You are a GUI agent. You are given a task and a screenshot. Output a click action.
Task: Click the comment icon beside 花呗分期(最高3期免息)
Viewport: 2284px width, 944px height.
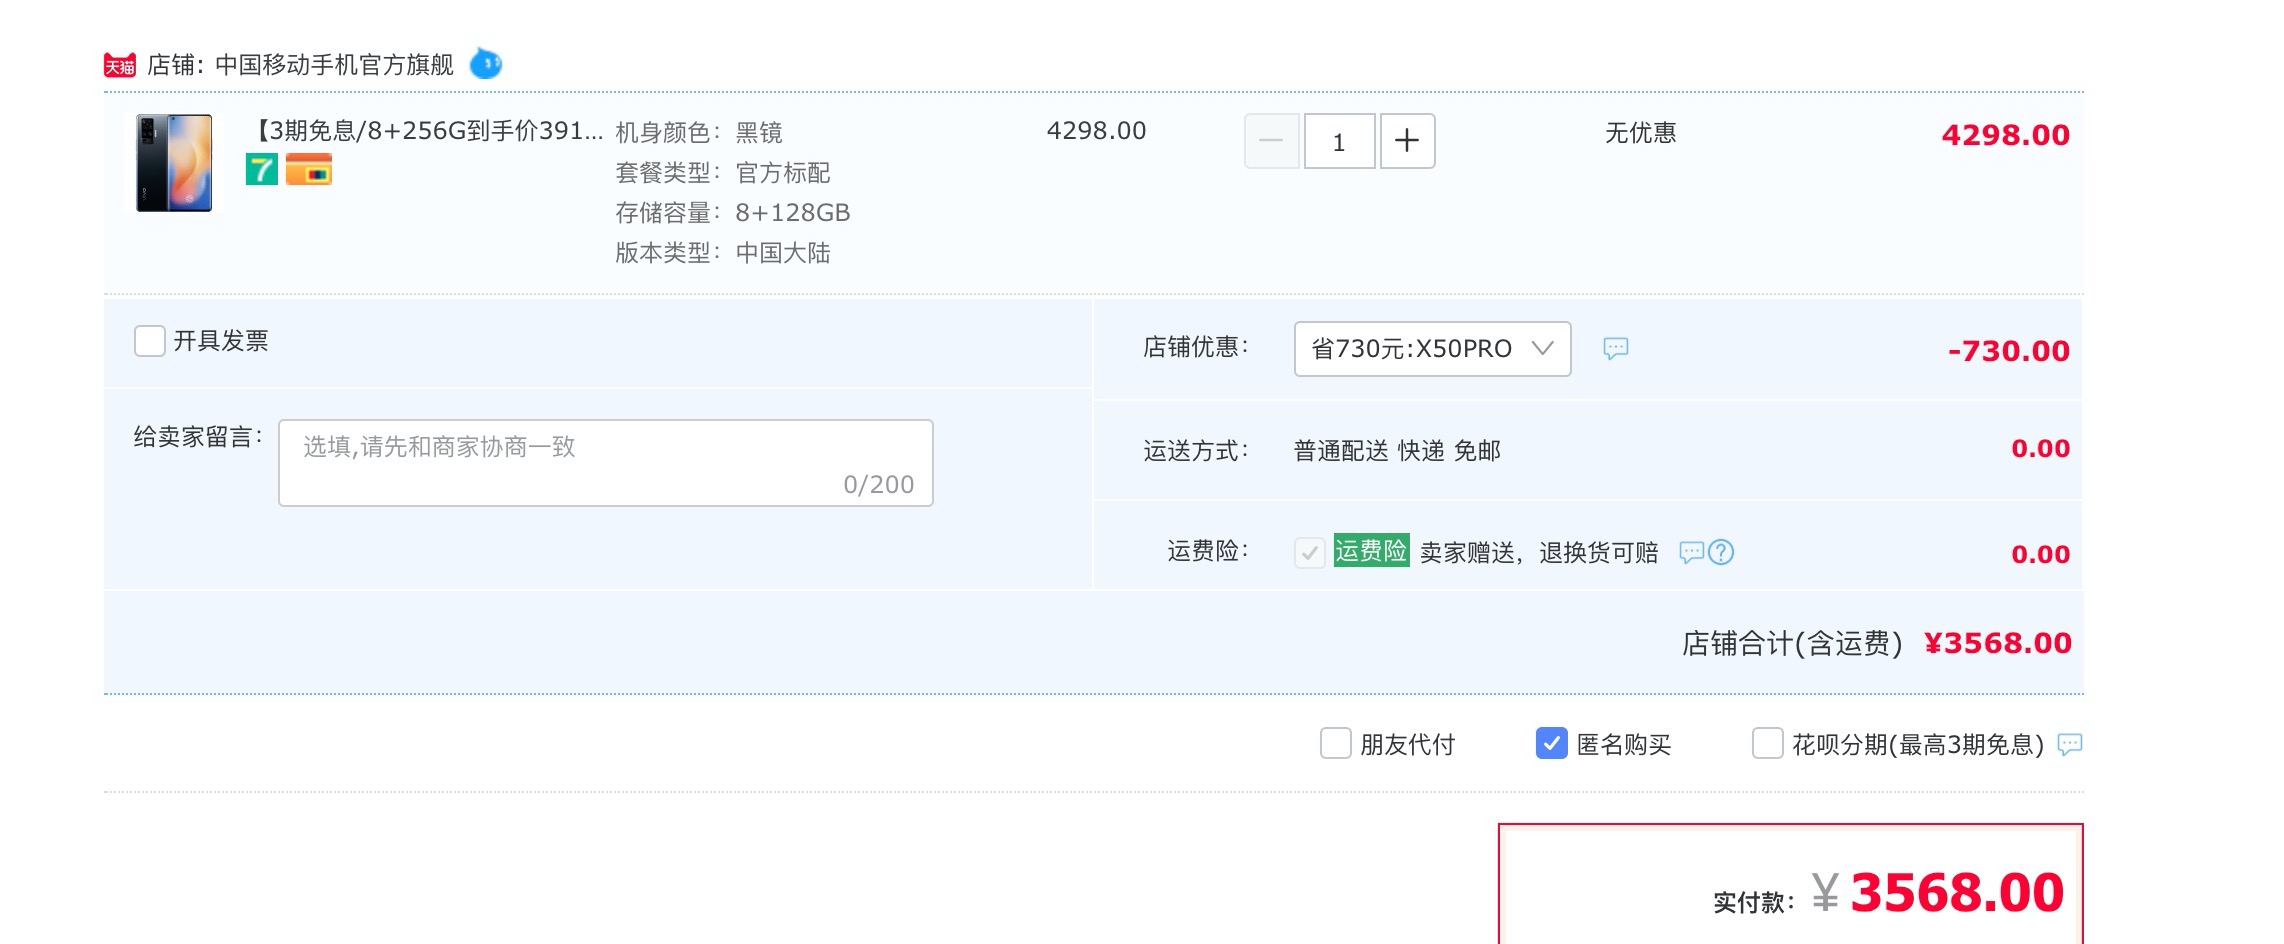click(2070, 744)
